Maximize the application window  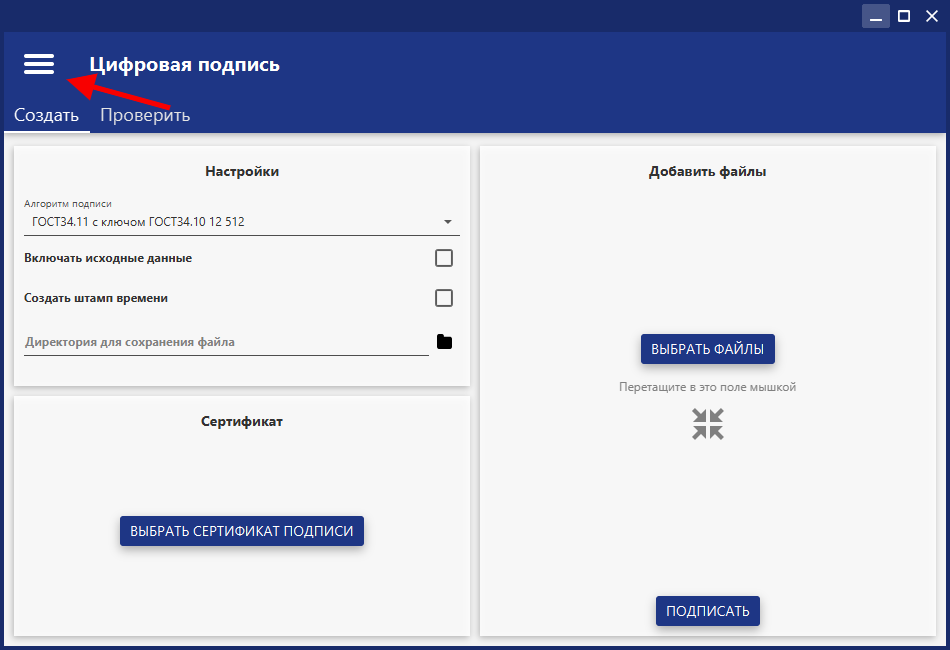(x=904, y=16)
